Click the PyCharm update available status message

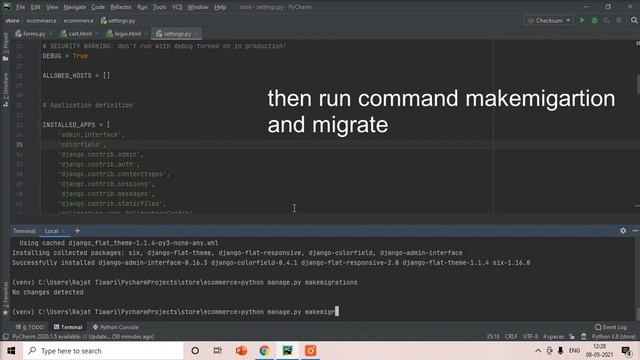pyautogui.click(x=83, y=337)
